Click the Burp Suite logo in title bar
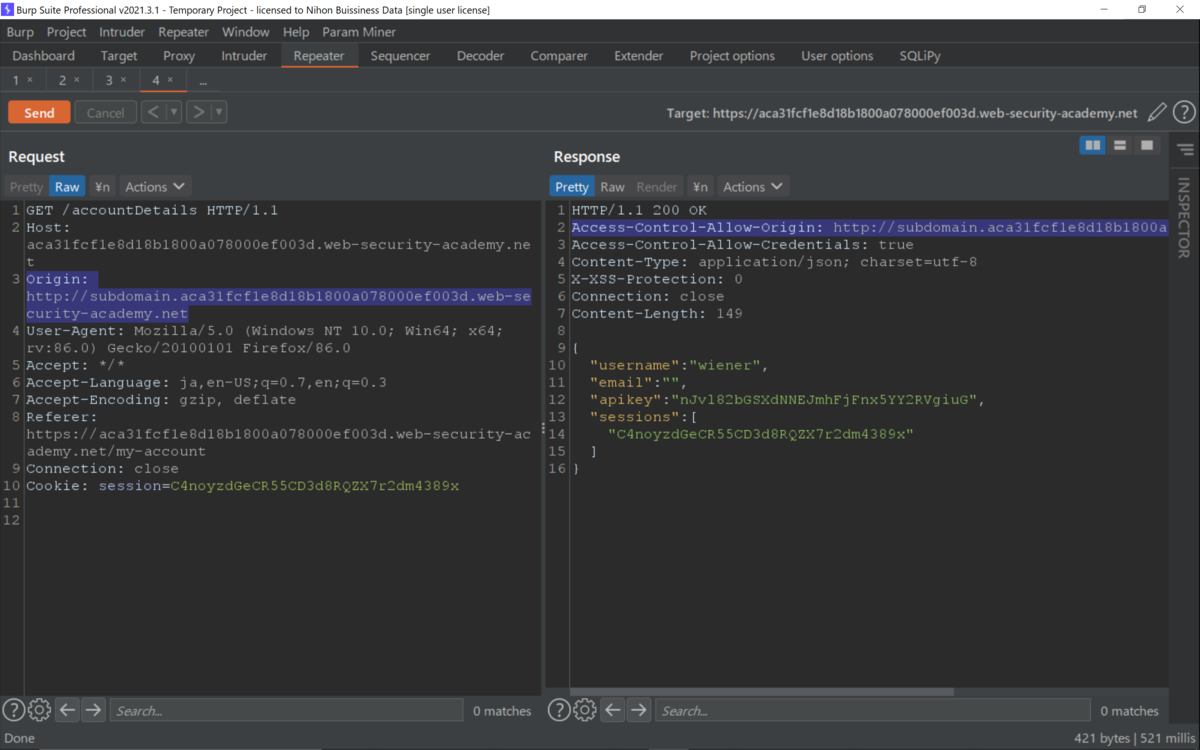The image size is (1200, 750). [9, 9]
